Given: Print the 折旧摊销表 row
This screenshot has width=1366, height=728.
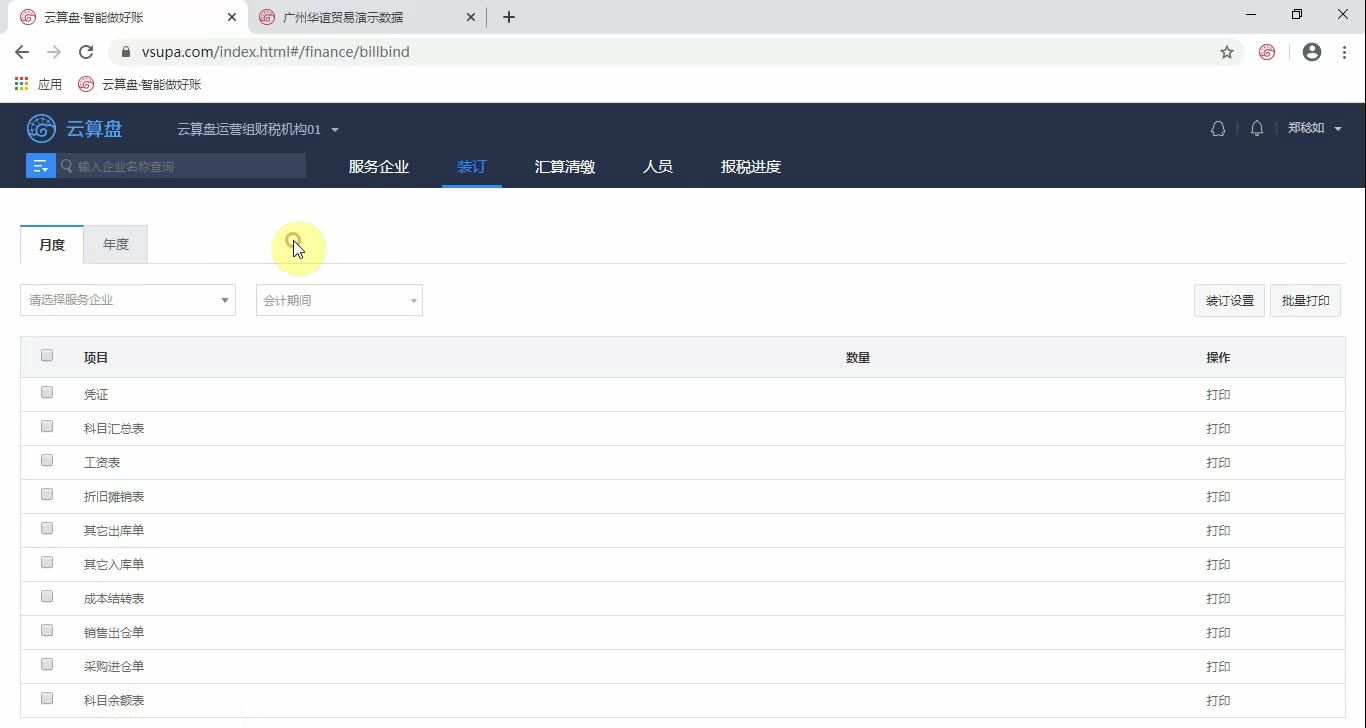Looking at the screenshot, I should tap(1218, 497).
